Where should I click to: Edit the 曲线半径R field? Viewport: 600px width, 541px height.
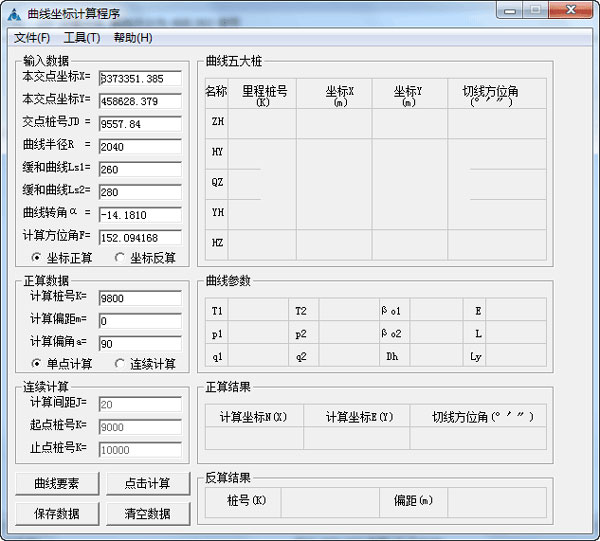pyautogui.click(x=139, y=147)
